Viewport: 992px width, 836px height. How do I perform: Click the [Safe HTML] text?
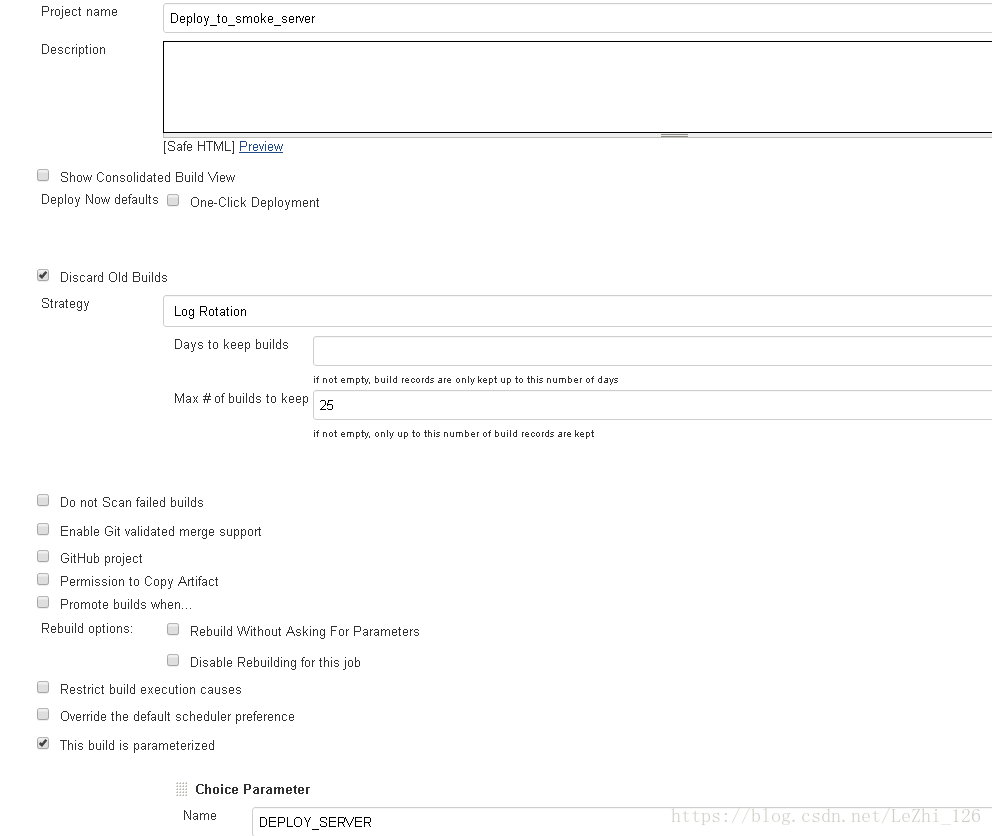click(x=199, y=146)
